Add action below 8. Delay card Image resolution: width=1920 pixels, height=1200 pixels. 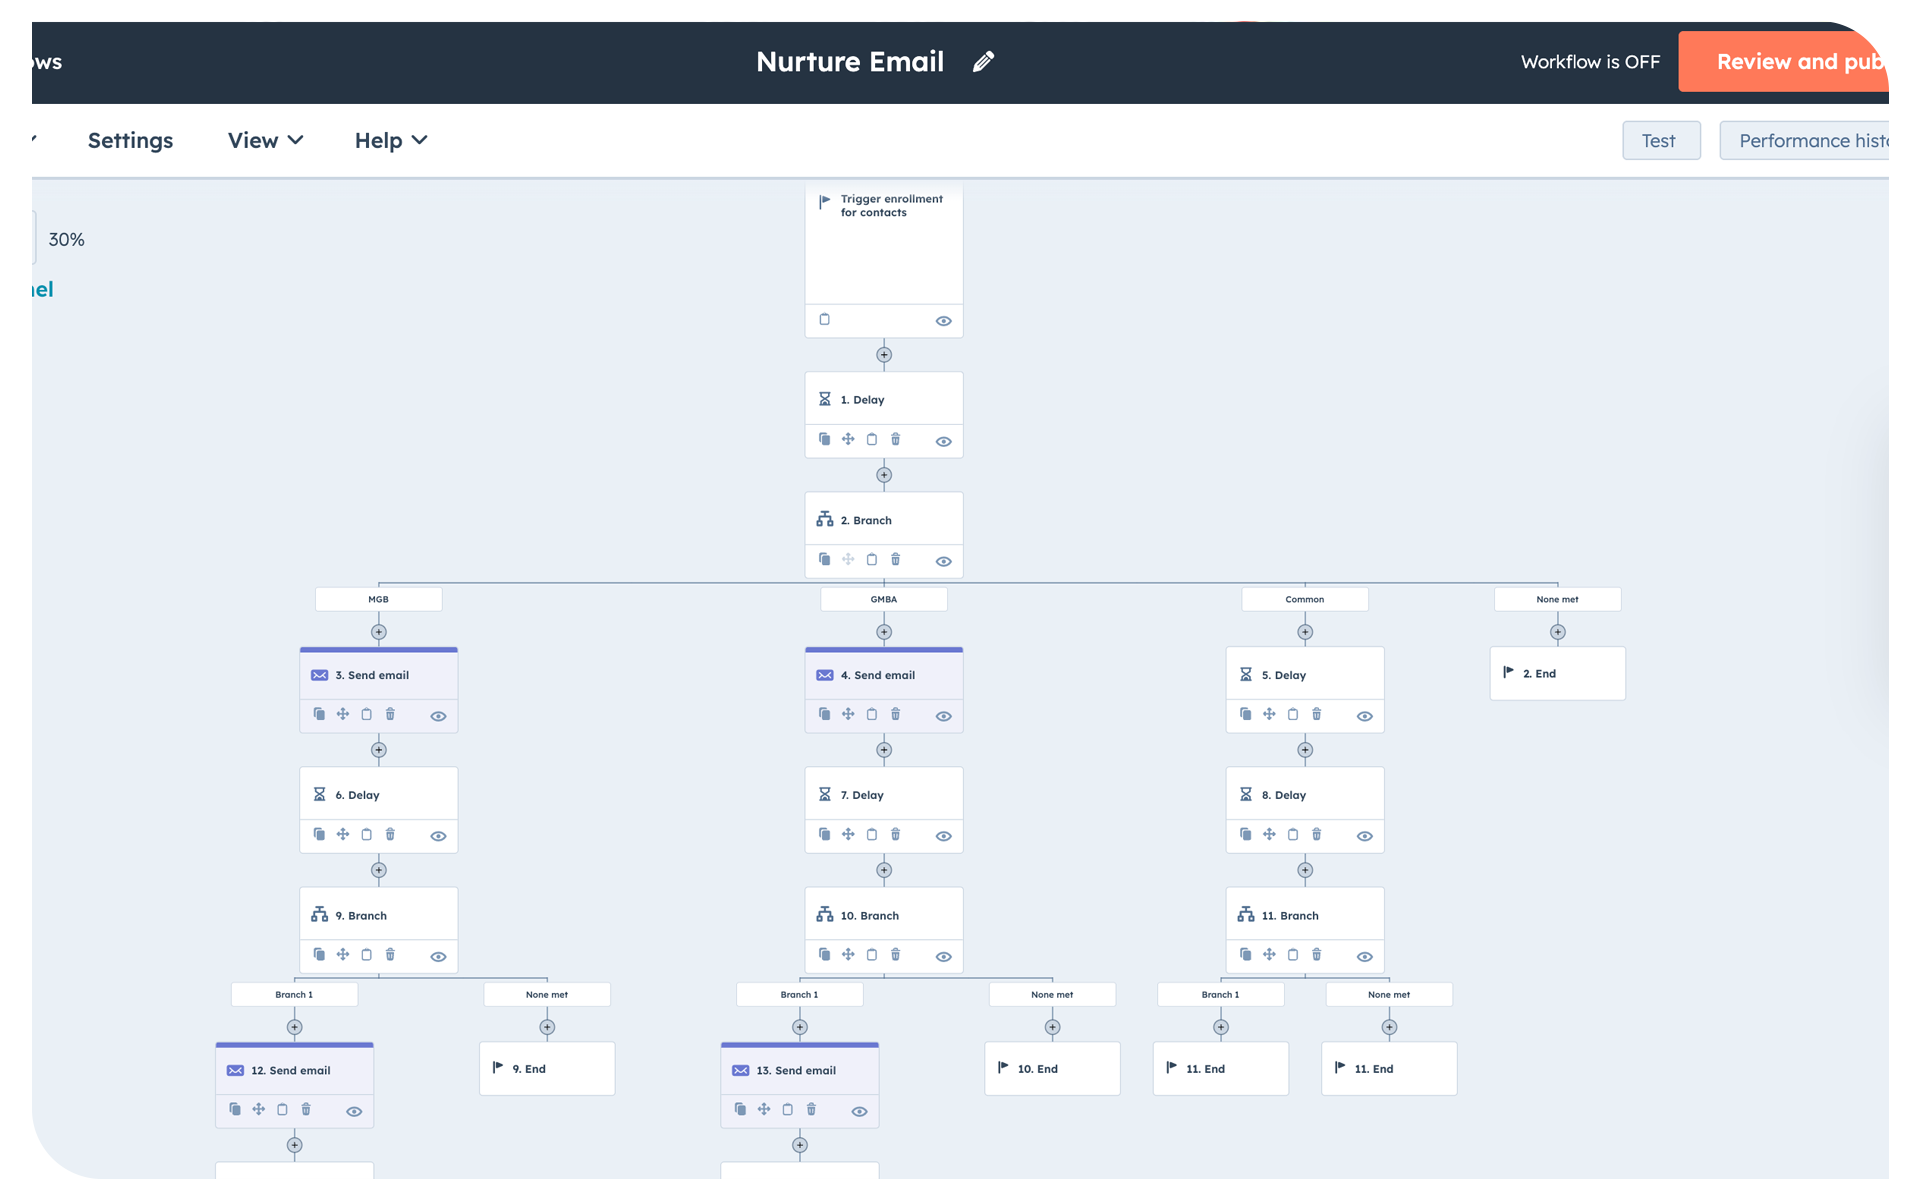pos(1305,870)
